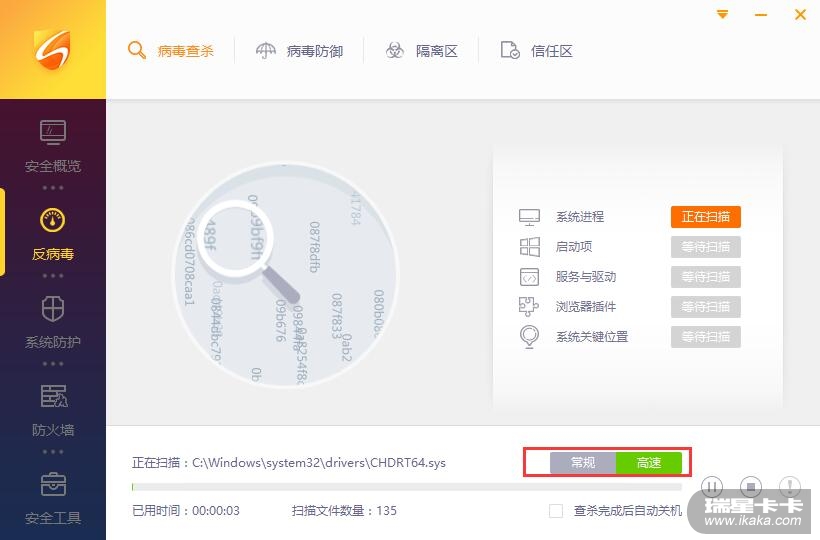Click the Rising antivirus shield logo
Screen dimensions: 820x540
pyautogui.click(x=52, y=50)
